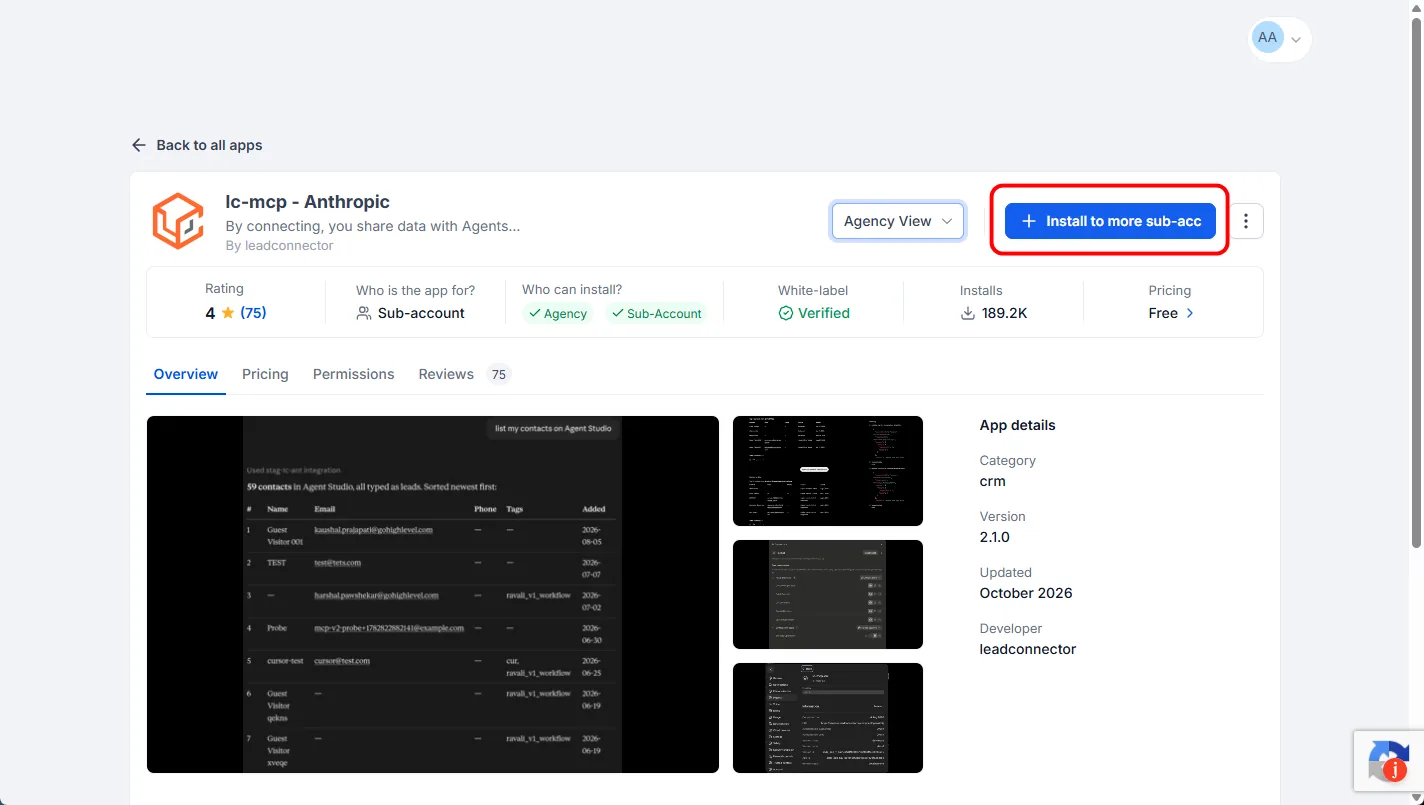Click the Verified check icon
Screen dimensions: 1424x805
coord(786,313)
